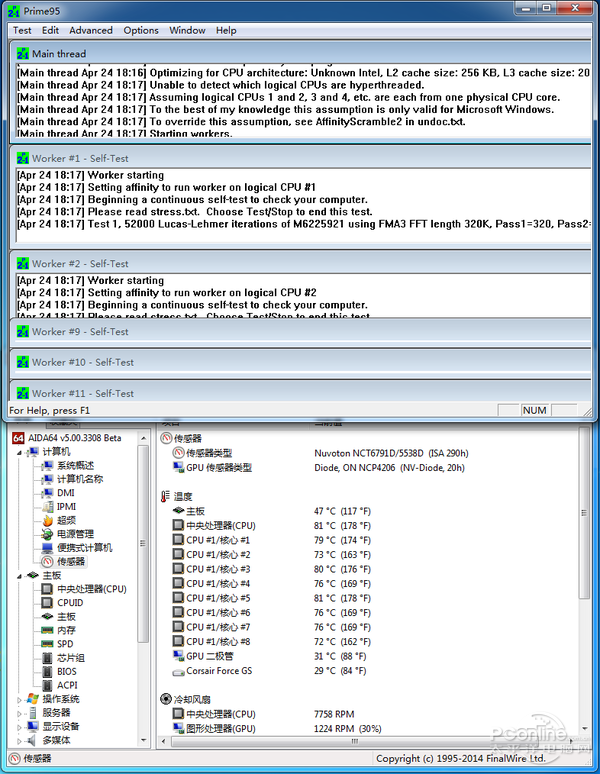The image size is (600, 774).
Task: Open the Options menu in Prime95
Action: [x=141, y=30]
